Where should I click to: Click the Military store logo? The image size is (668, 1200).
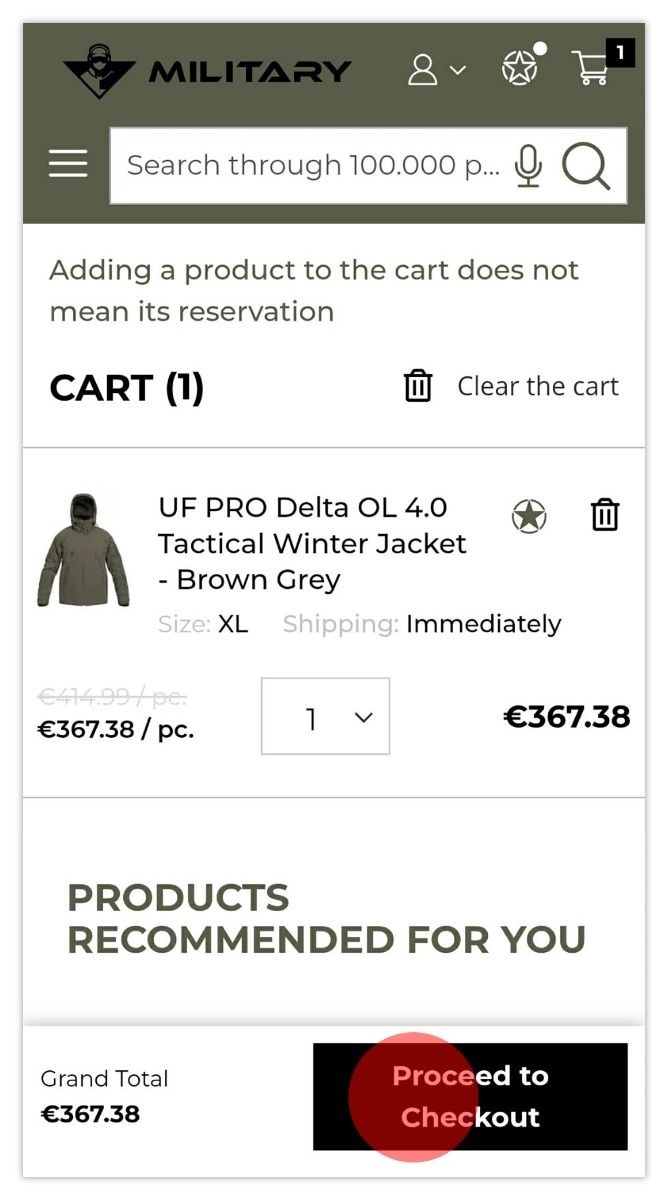(x=207, y=71)
